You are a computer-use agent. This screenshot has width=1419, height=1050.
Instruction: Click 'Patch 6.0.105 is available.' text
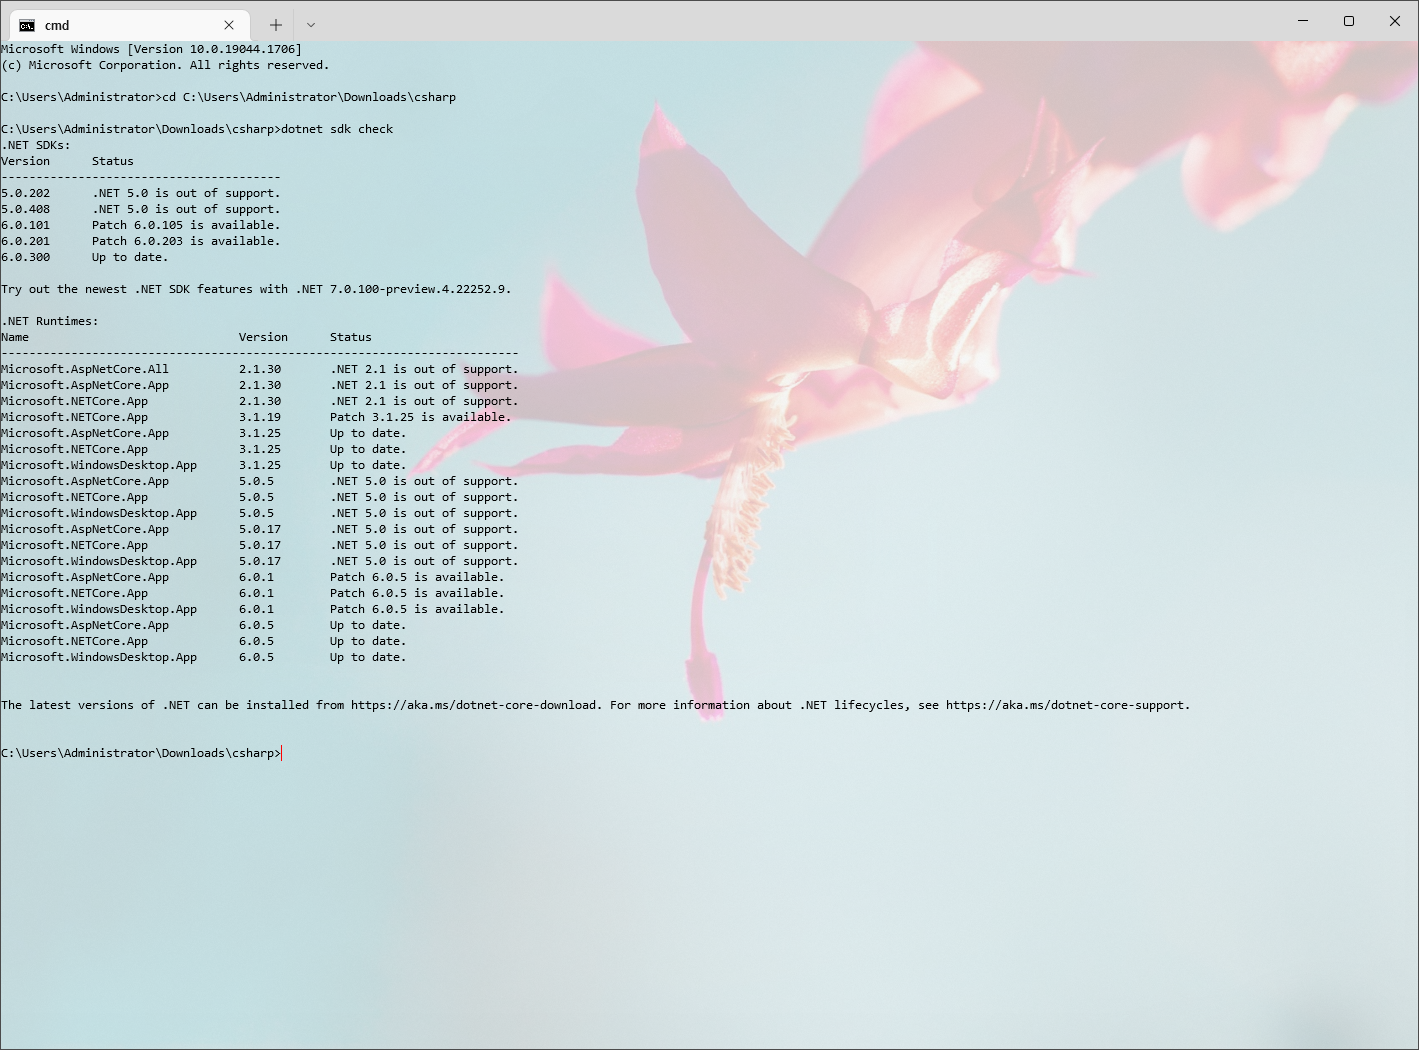coord(186,225)
